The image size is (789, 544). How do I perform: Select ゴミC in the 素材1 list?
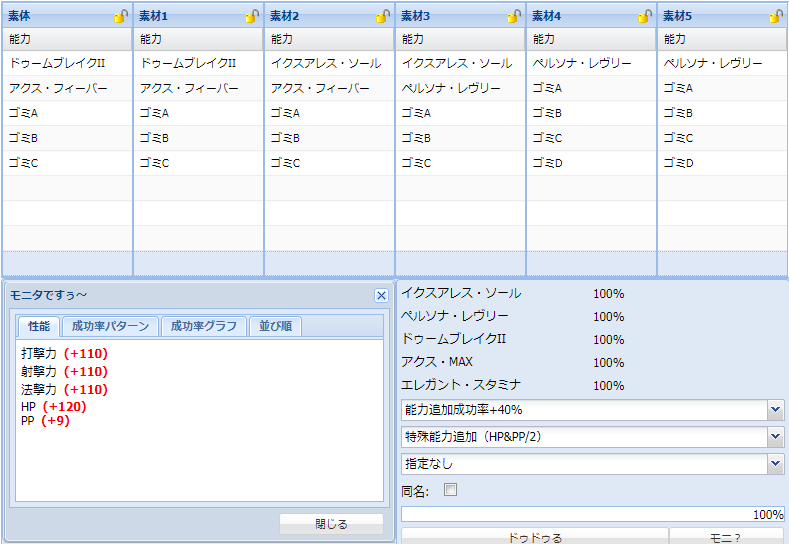pos(198,163)
